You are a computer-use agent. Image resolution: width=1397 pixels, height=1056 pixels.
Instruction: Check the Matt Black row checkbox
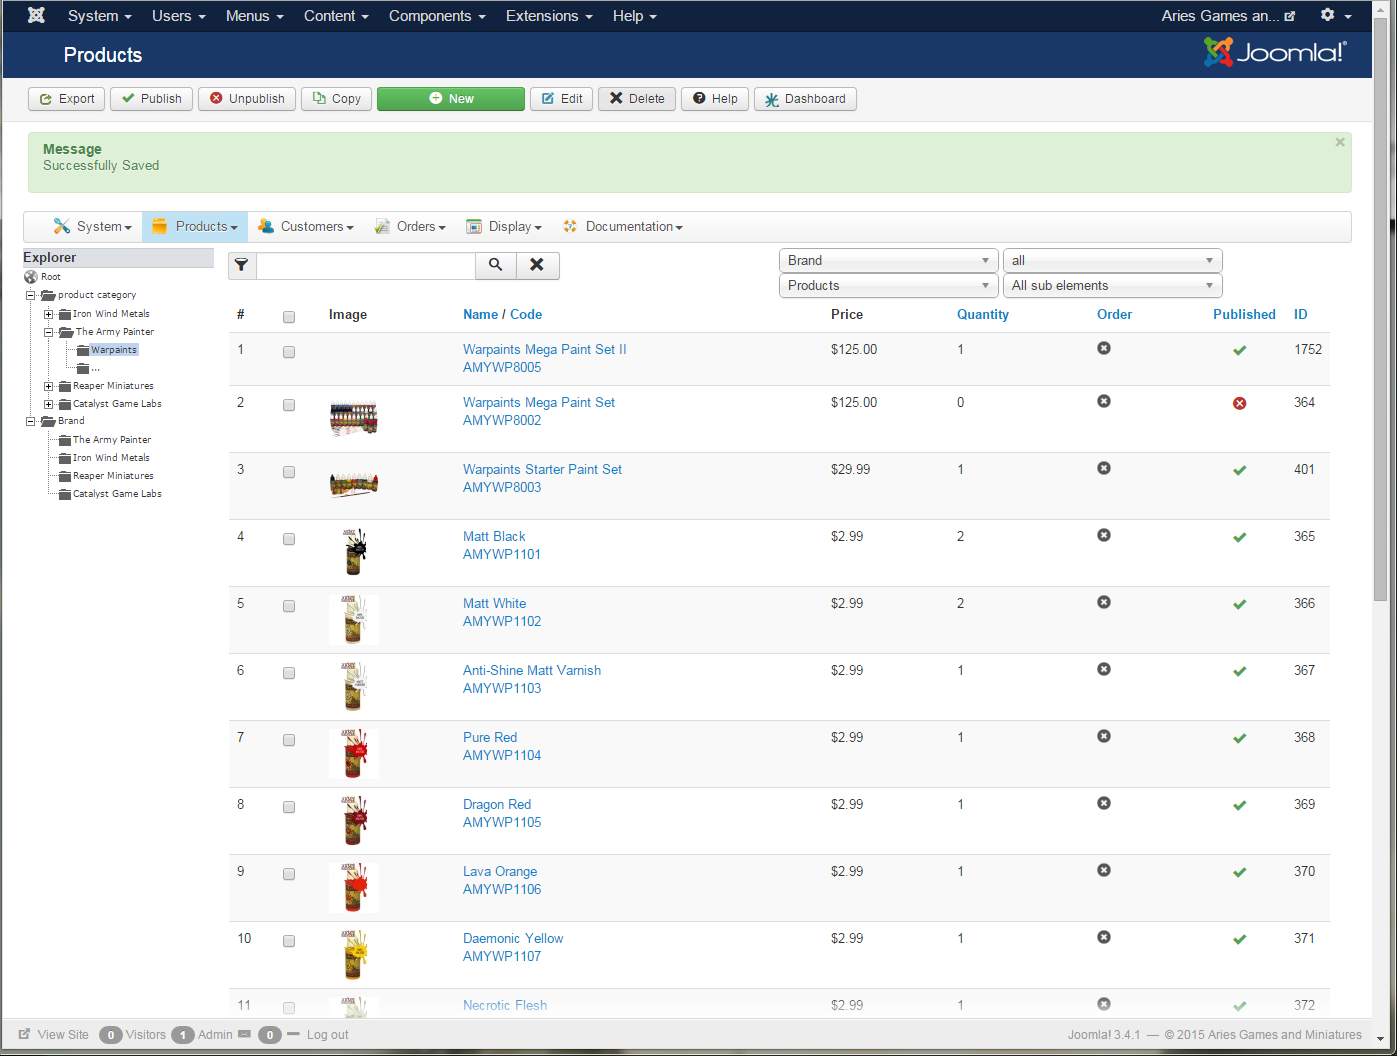tap(289, 539)
